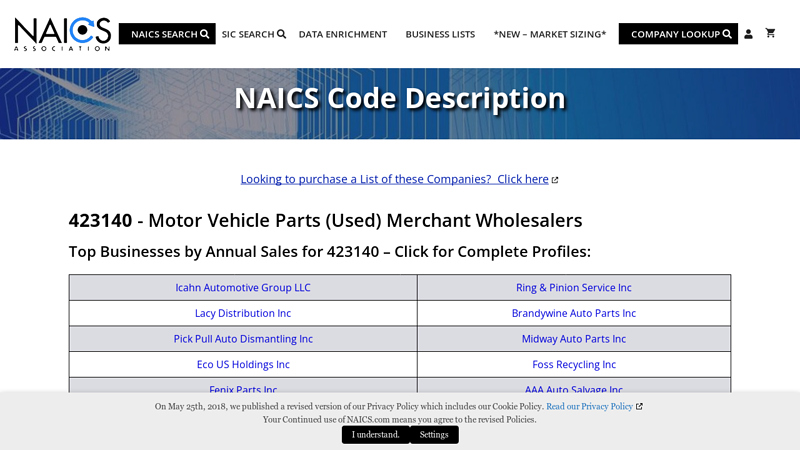This screenshot has height=450, width=800.
Task: Click the NAICS Search button
Action: click(167, 34)
